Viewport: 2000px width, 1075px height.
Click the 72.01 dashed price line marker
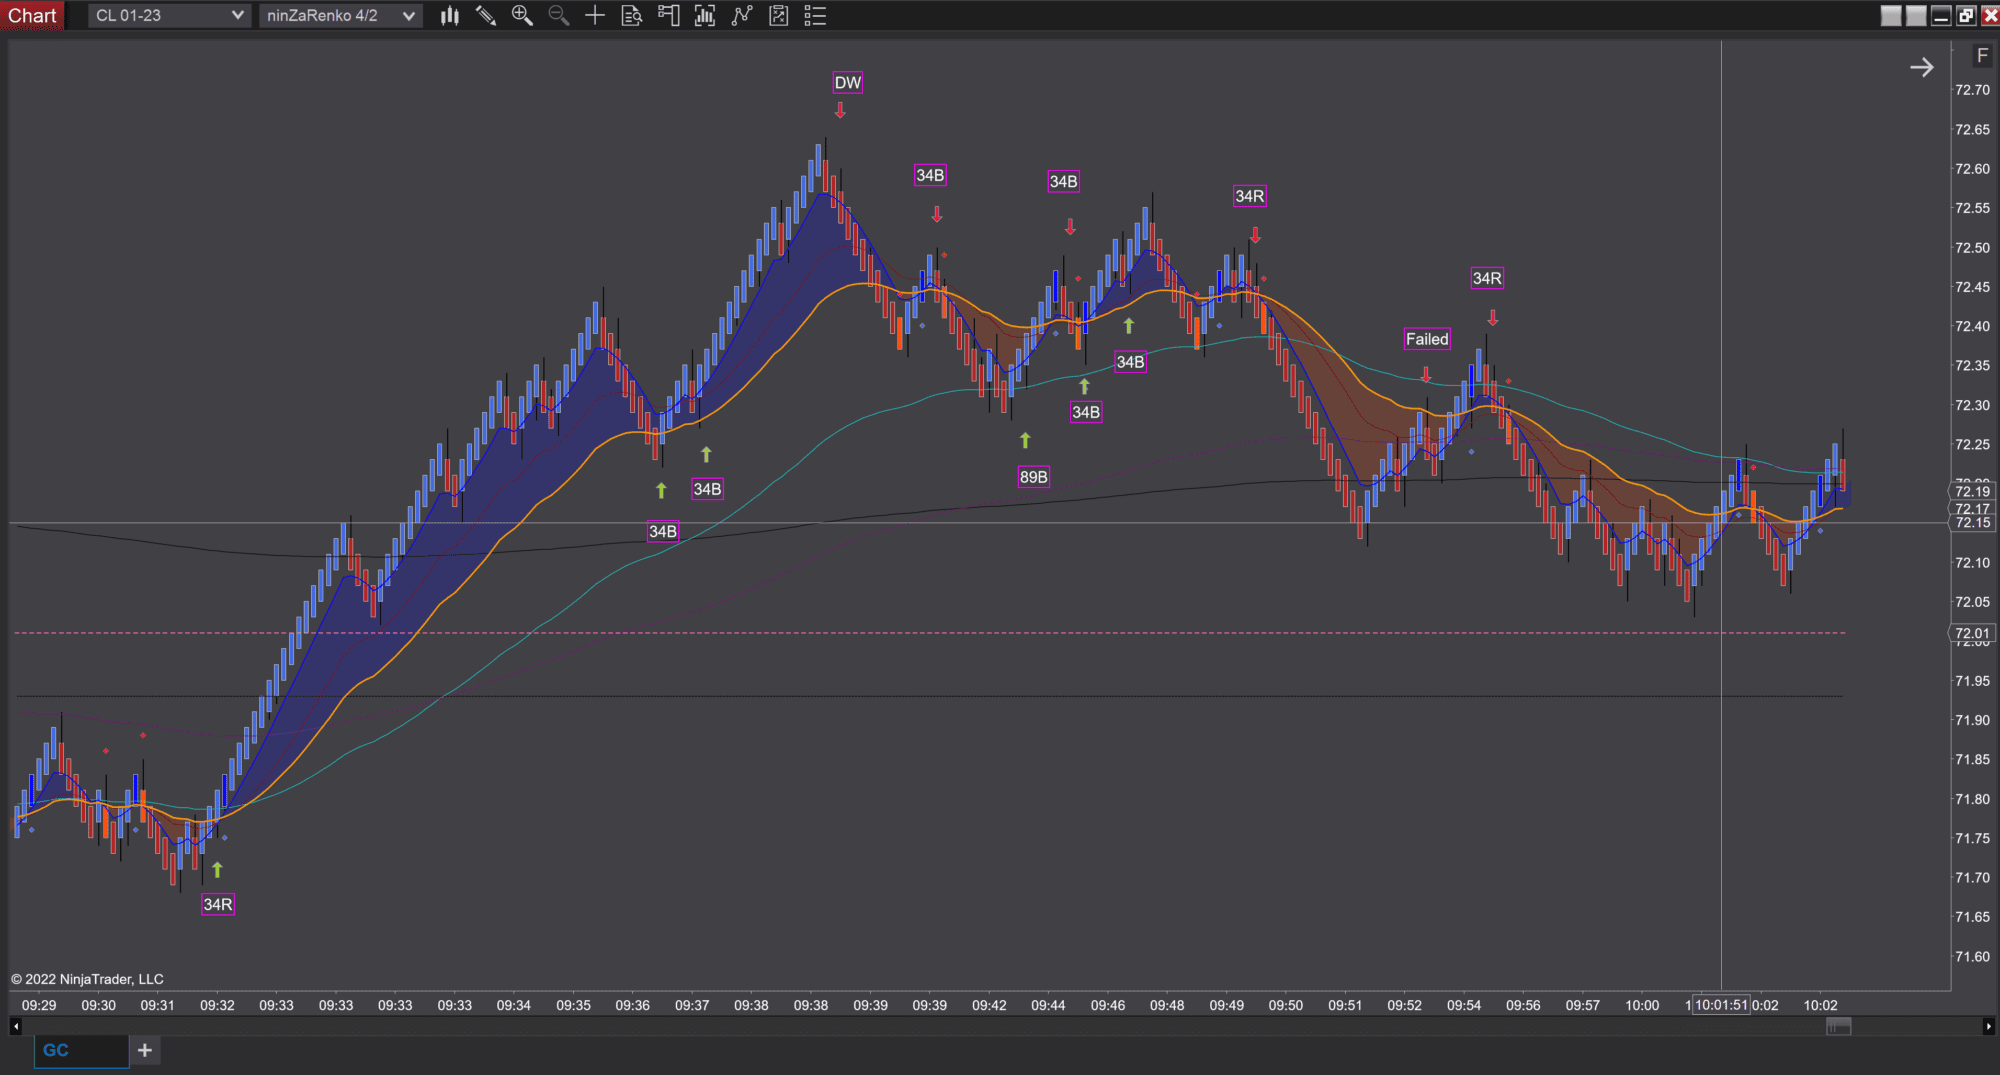coord(1971,633)
